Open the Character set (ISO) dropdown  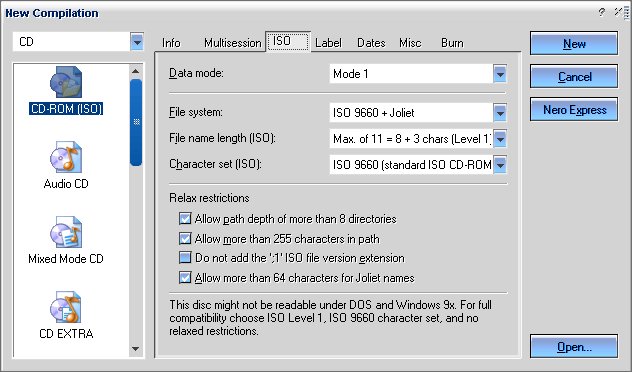pyautogui.click(x=500, y=165)
